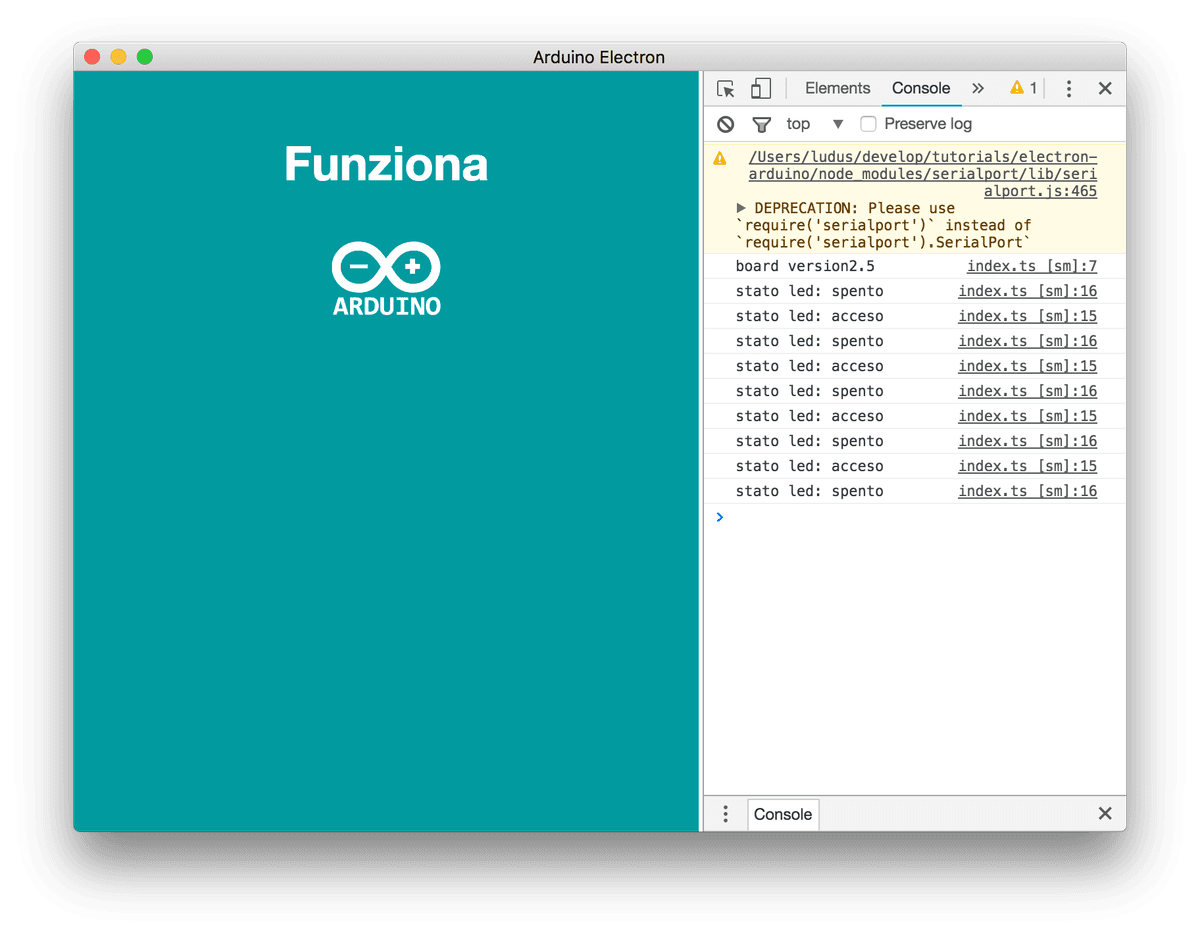Focus the console prompt input line
Screen dimensions: 1200x937
click(915, 517)
